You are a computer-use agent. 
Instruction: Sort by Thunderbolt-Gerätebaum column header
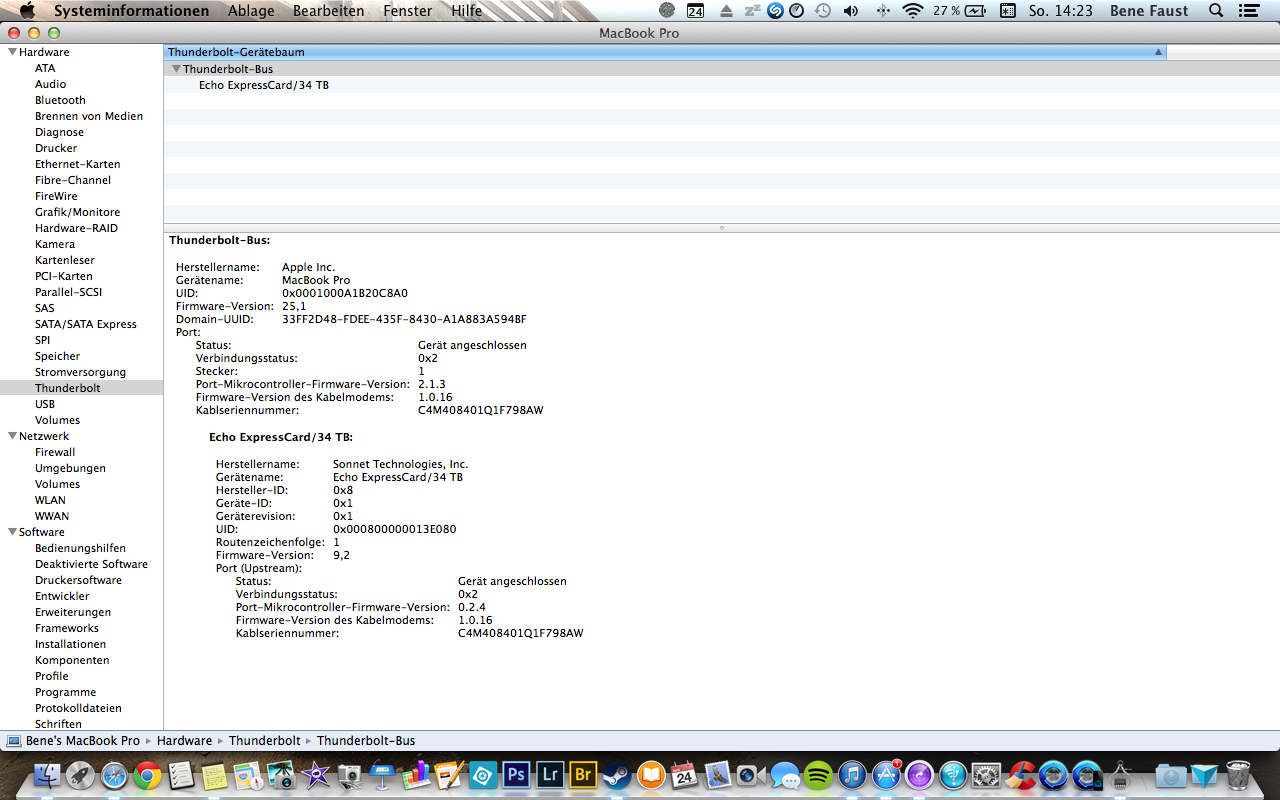(665, 52)
